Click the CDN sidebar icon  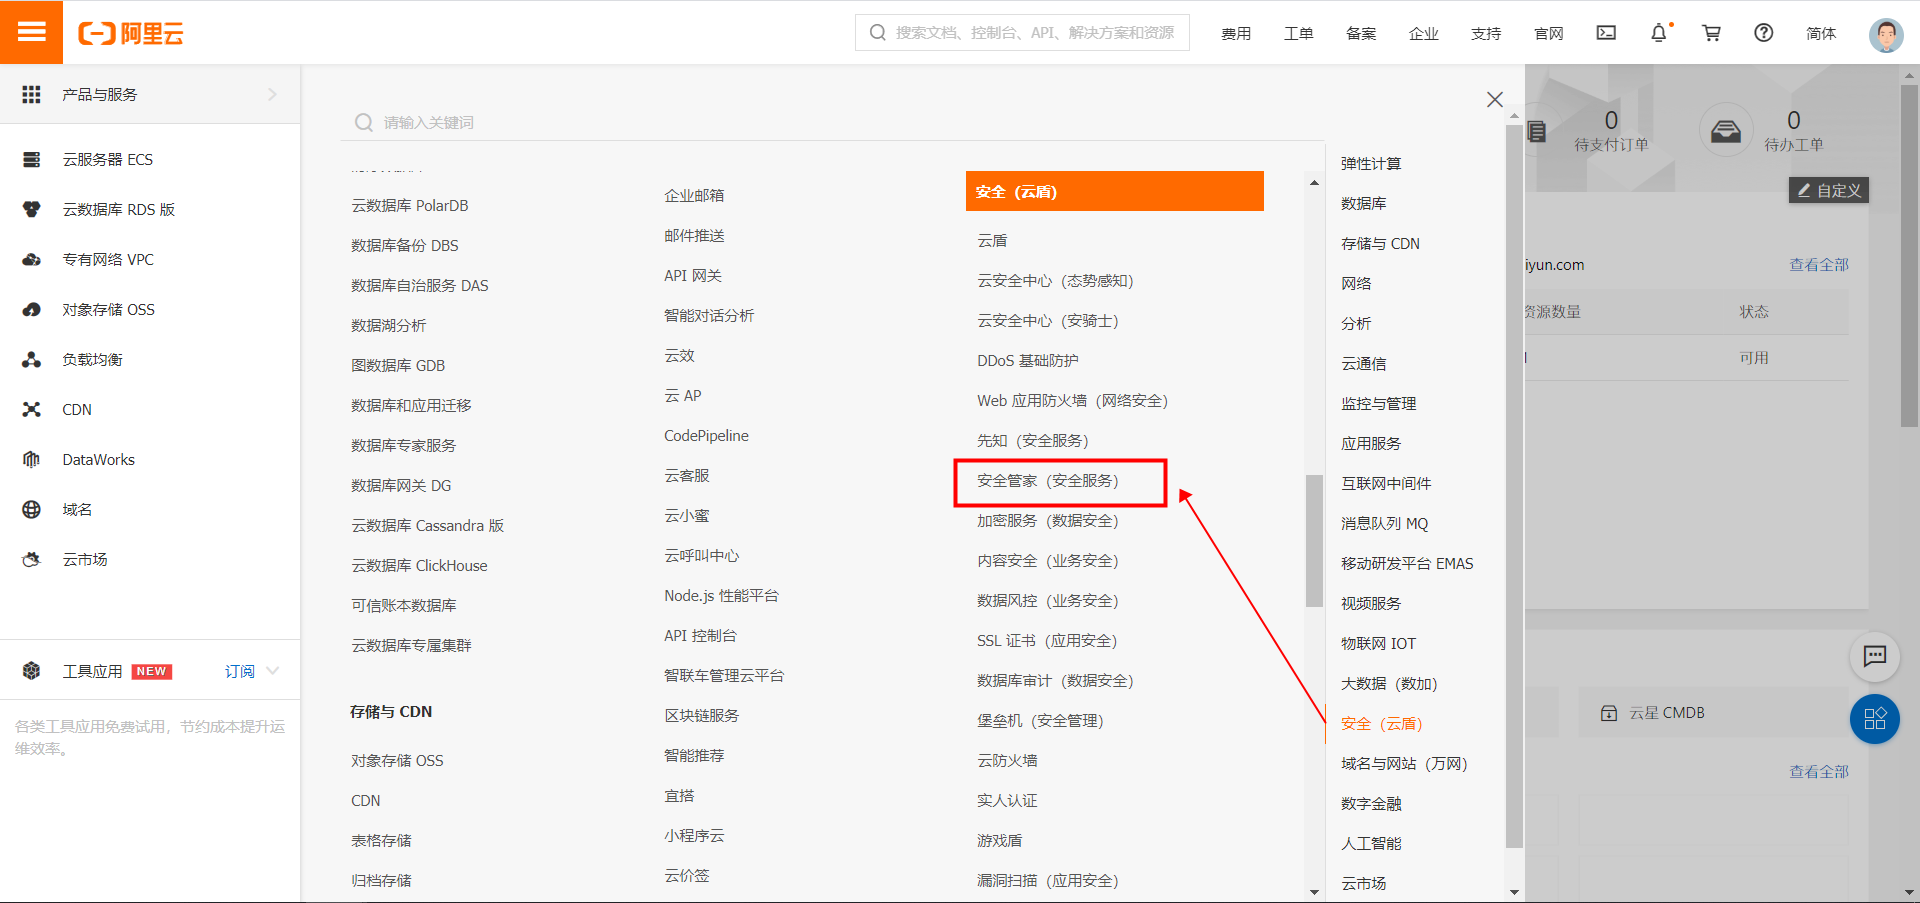[x=32, y=409]
